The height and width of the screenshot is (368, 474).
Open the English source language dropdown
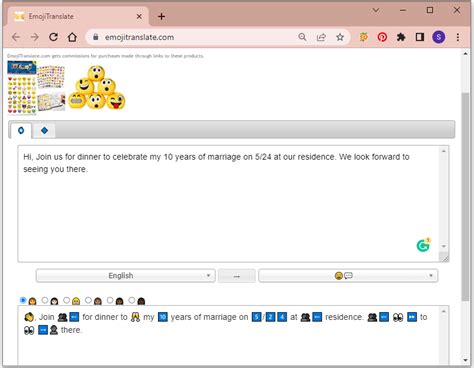coord(126,276)
